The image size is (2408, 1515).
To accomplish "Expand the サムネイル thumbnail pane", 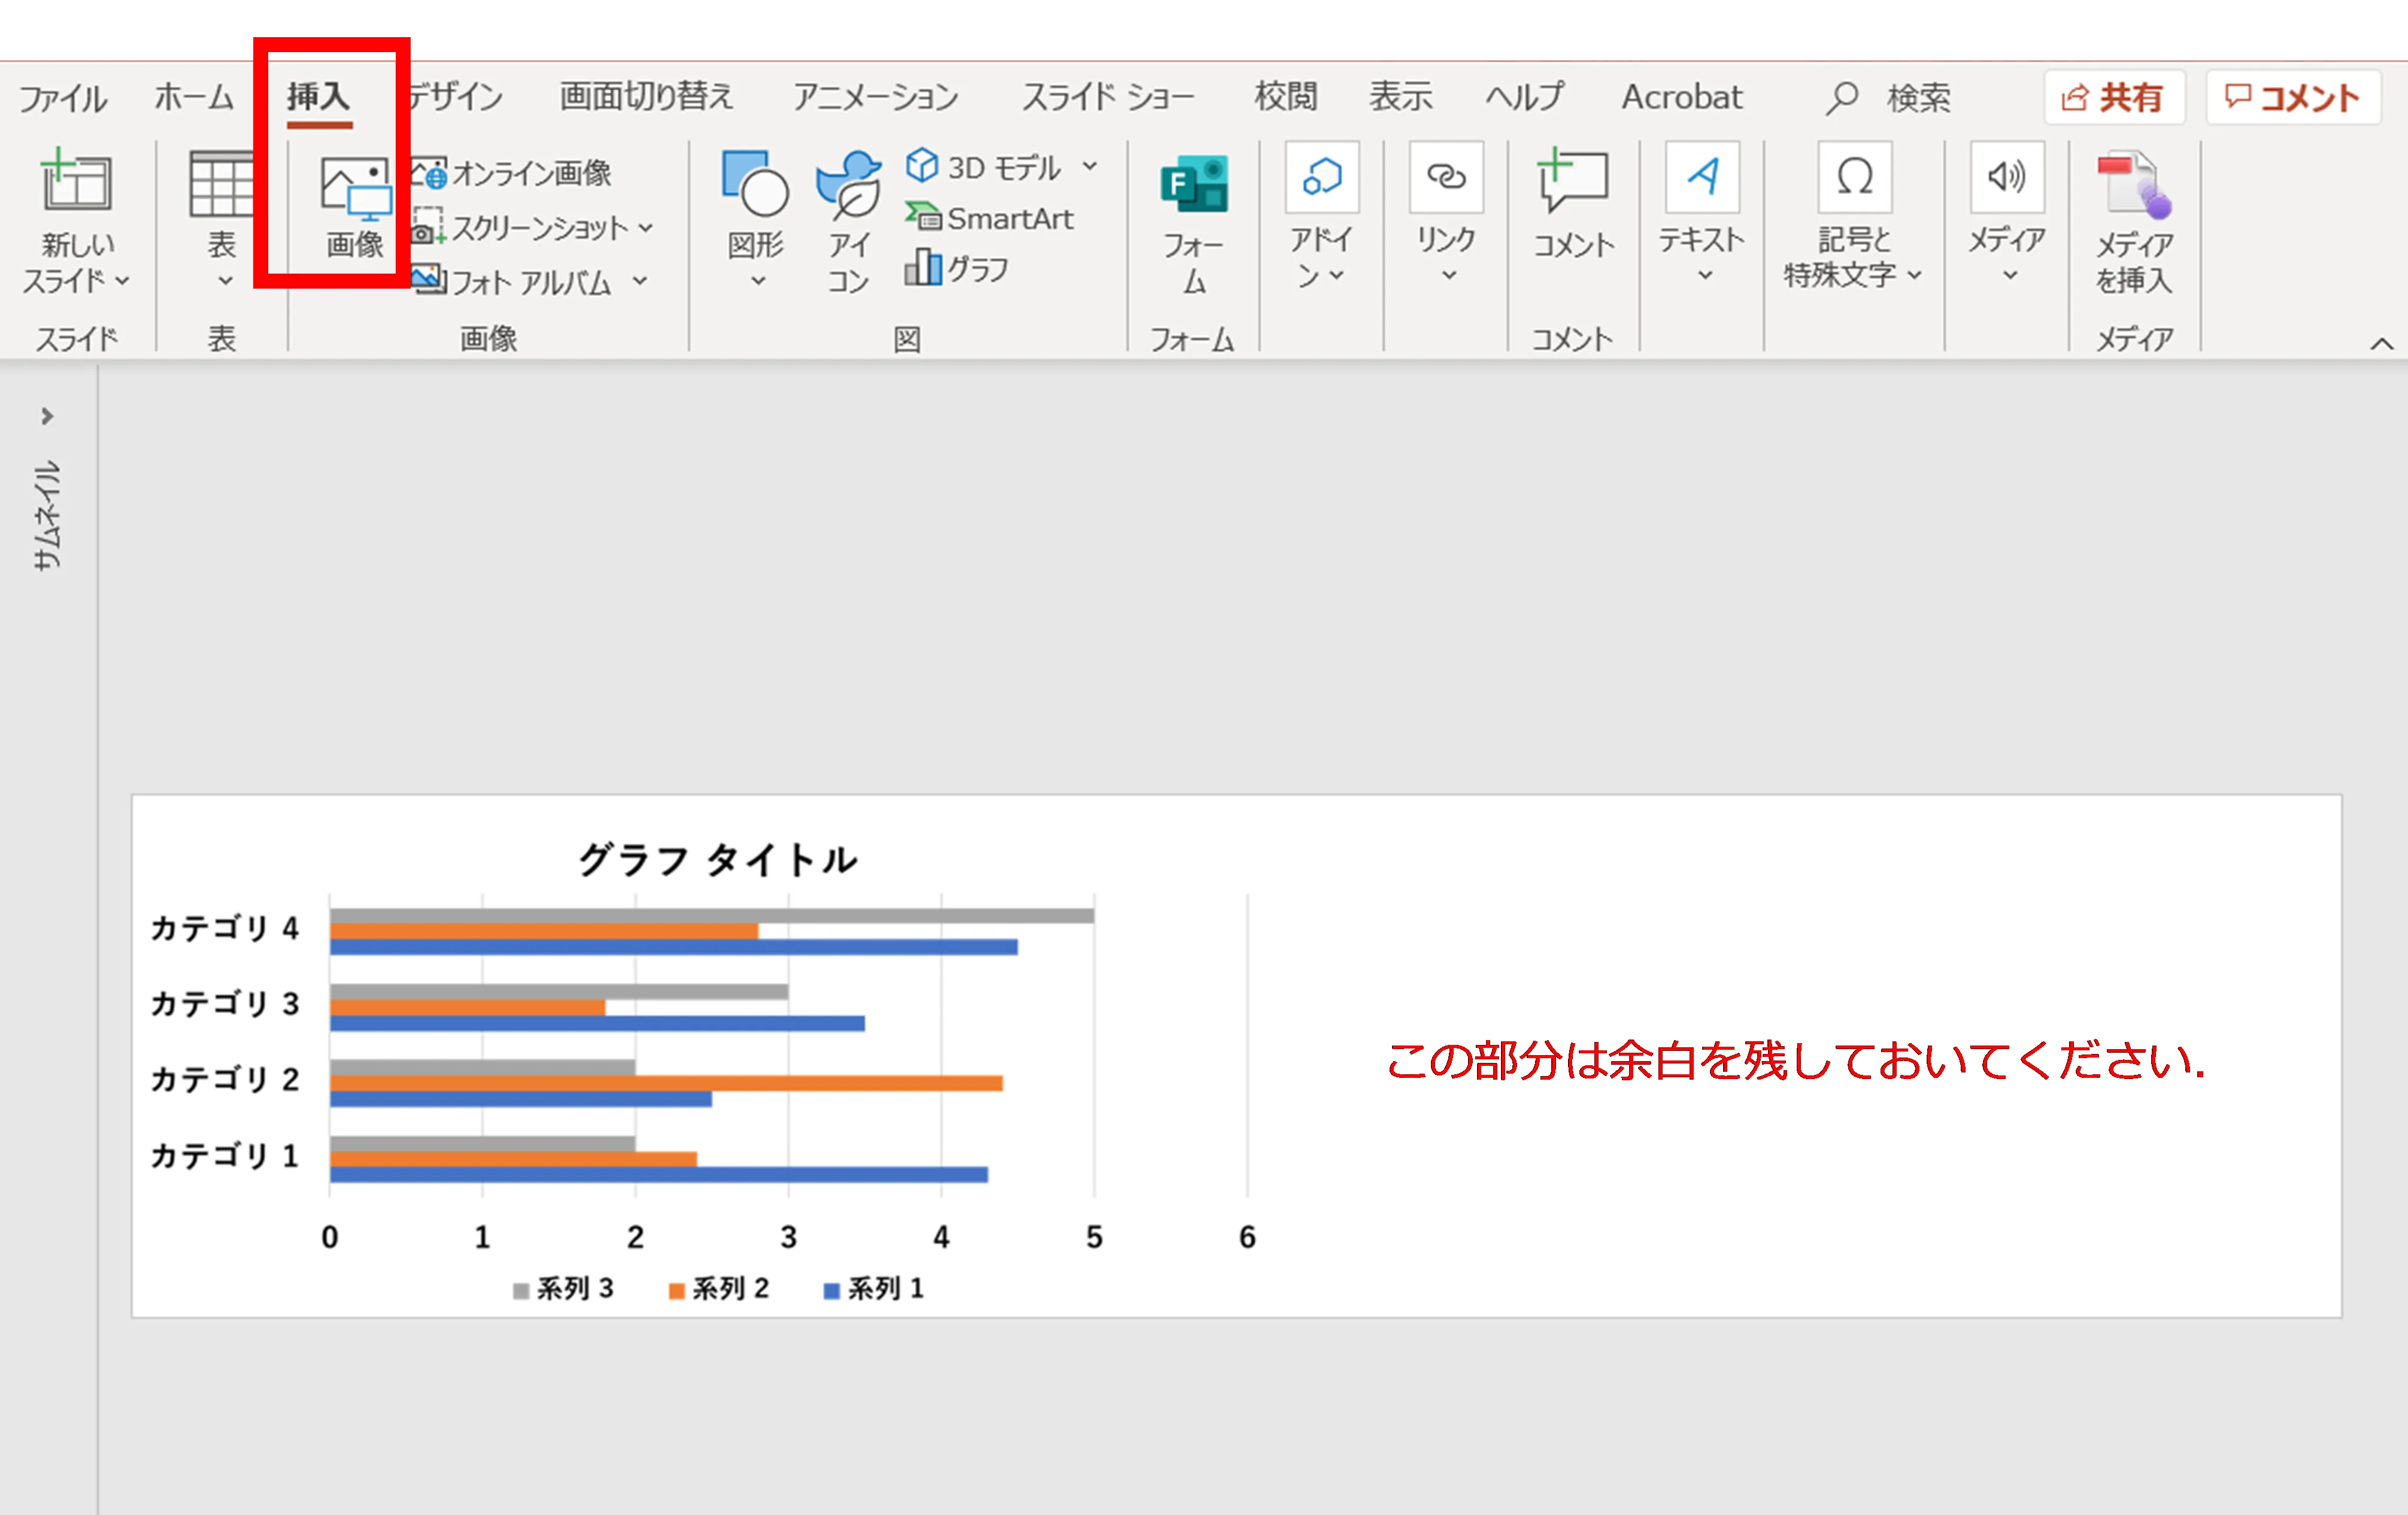I will coord(47,416).
